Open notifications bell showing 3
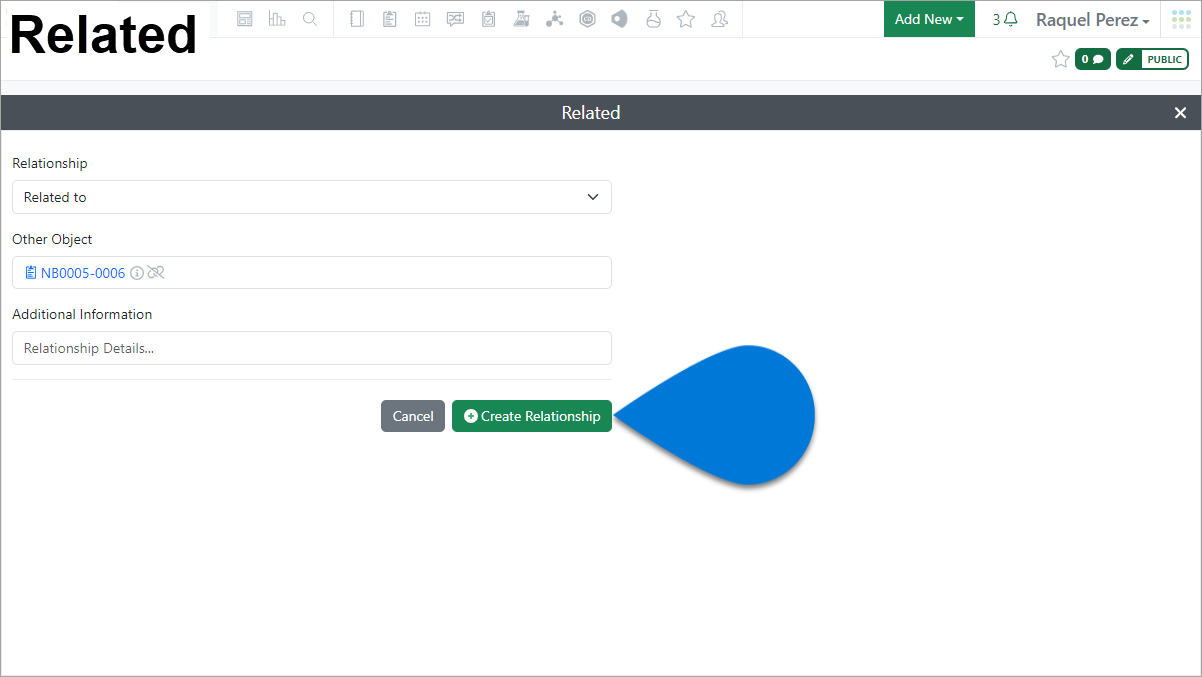This screenshot has width=1202, height=677. coord(1005,19)
